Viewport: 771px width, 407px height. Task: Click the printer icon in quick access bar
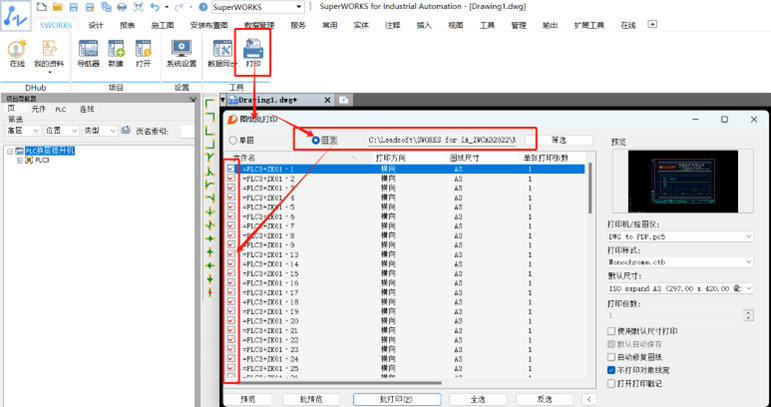[122, 7]
